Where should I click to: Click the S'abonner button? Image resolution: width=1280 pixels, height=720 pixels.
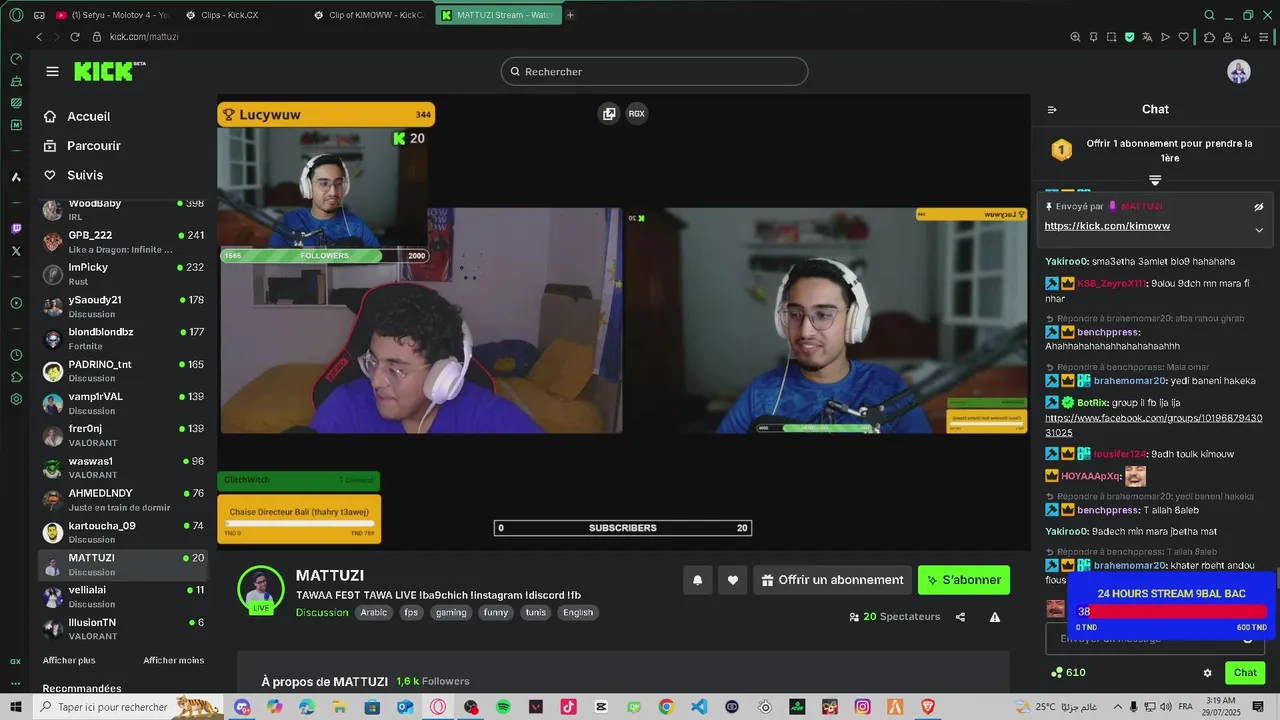click(x=964, y=580)
